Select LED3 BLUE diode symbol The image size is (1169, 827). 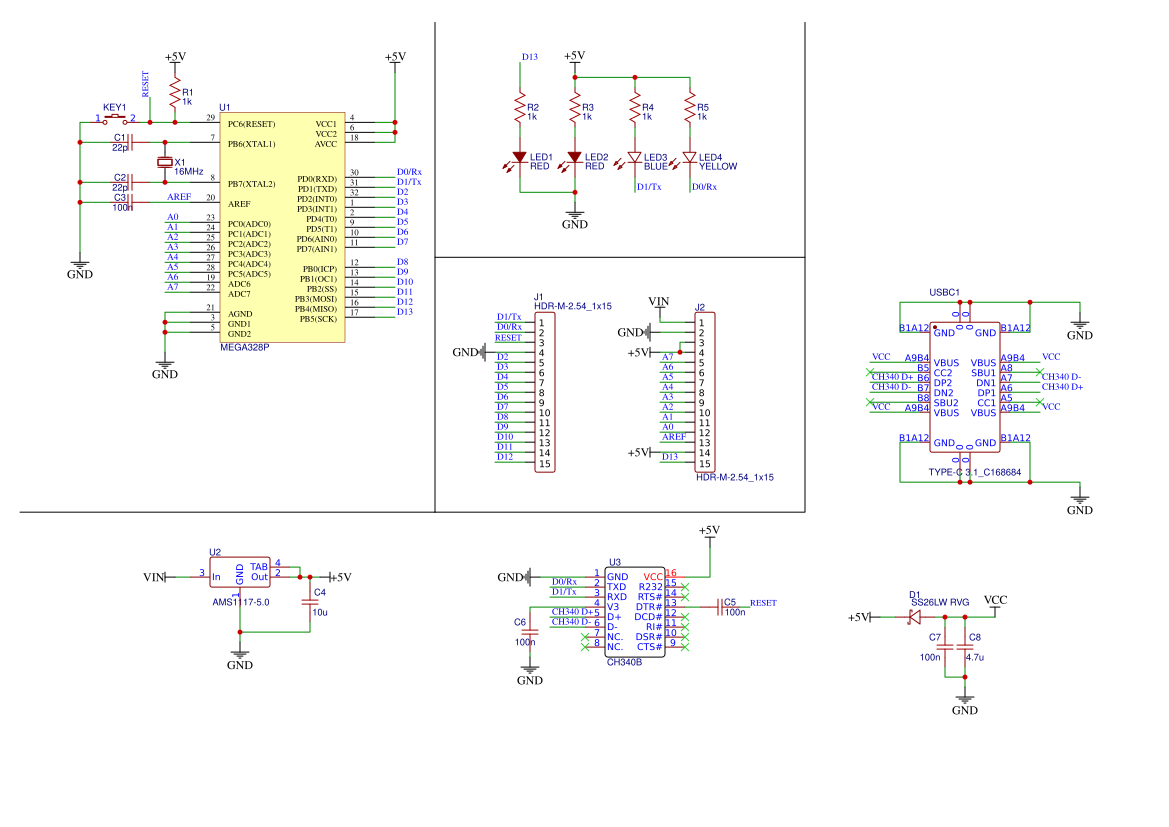(x=634, y=158)
